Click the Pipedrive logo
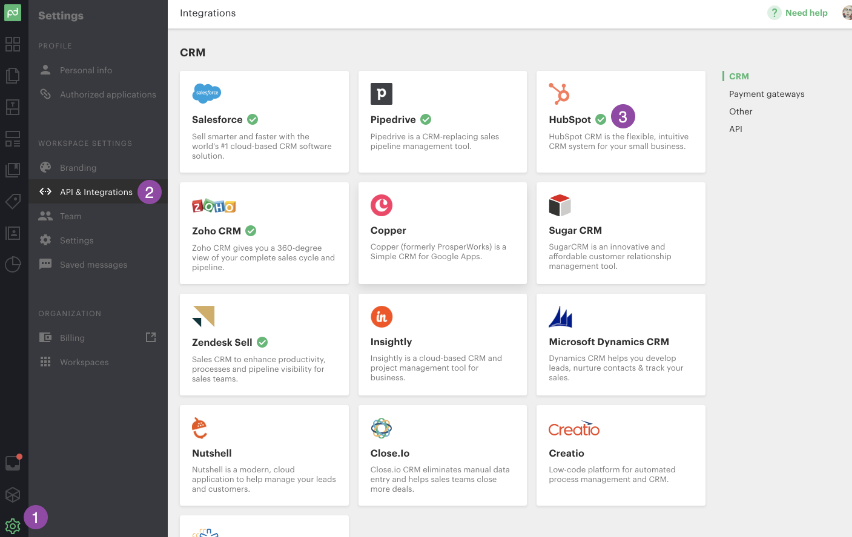 coord(381,94)
